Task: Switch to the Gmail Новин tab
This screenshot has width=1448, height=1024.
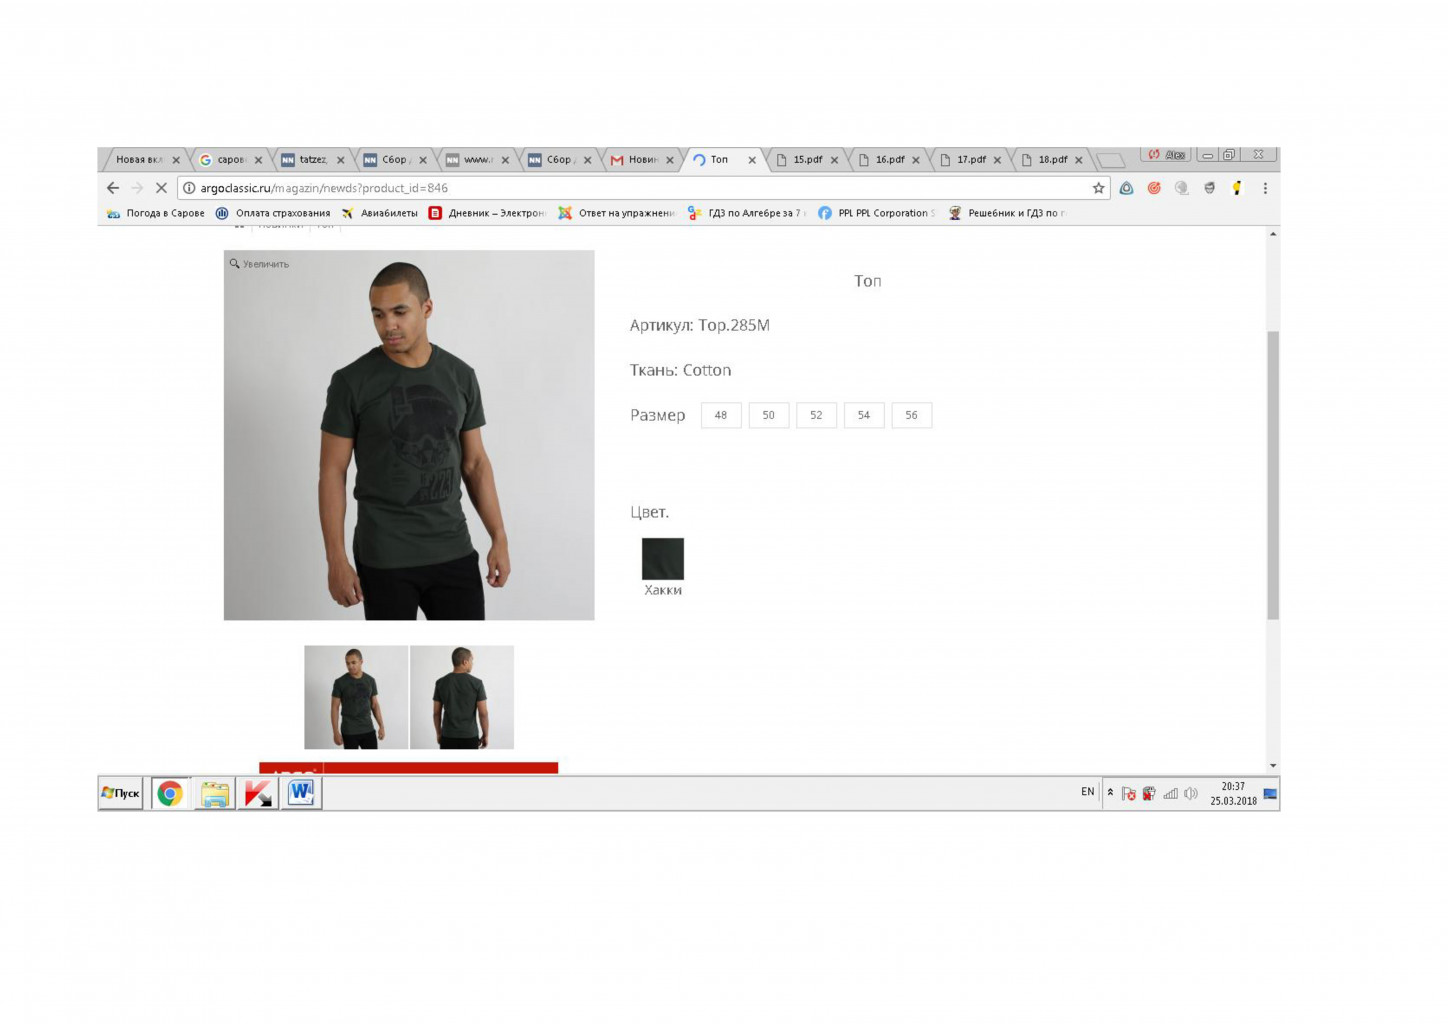Action: [642, 160]
